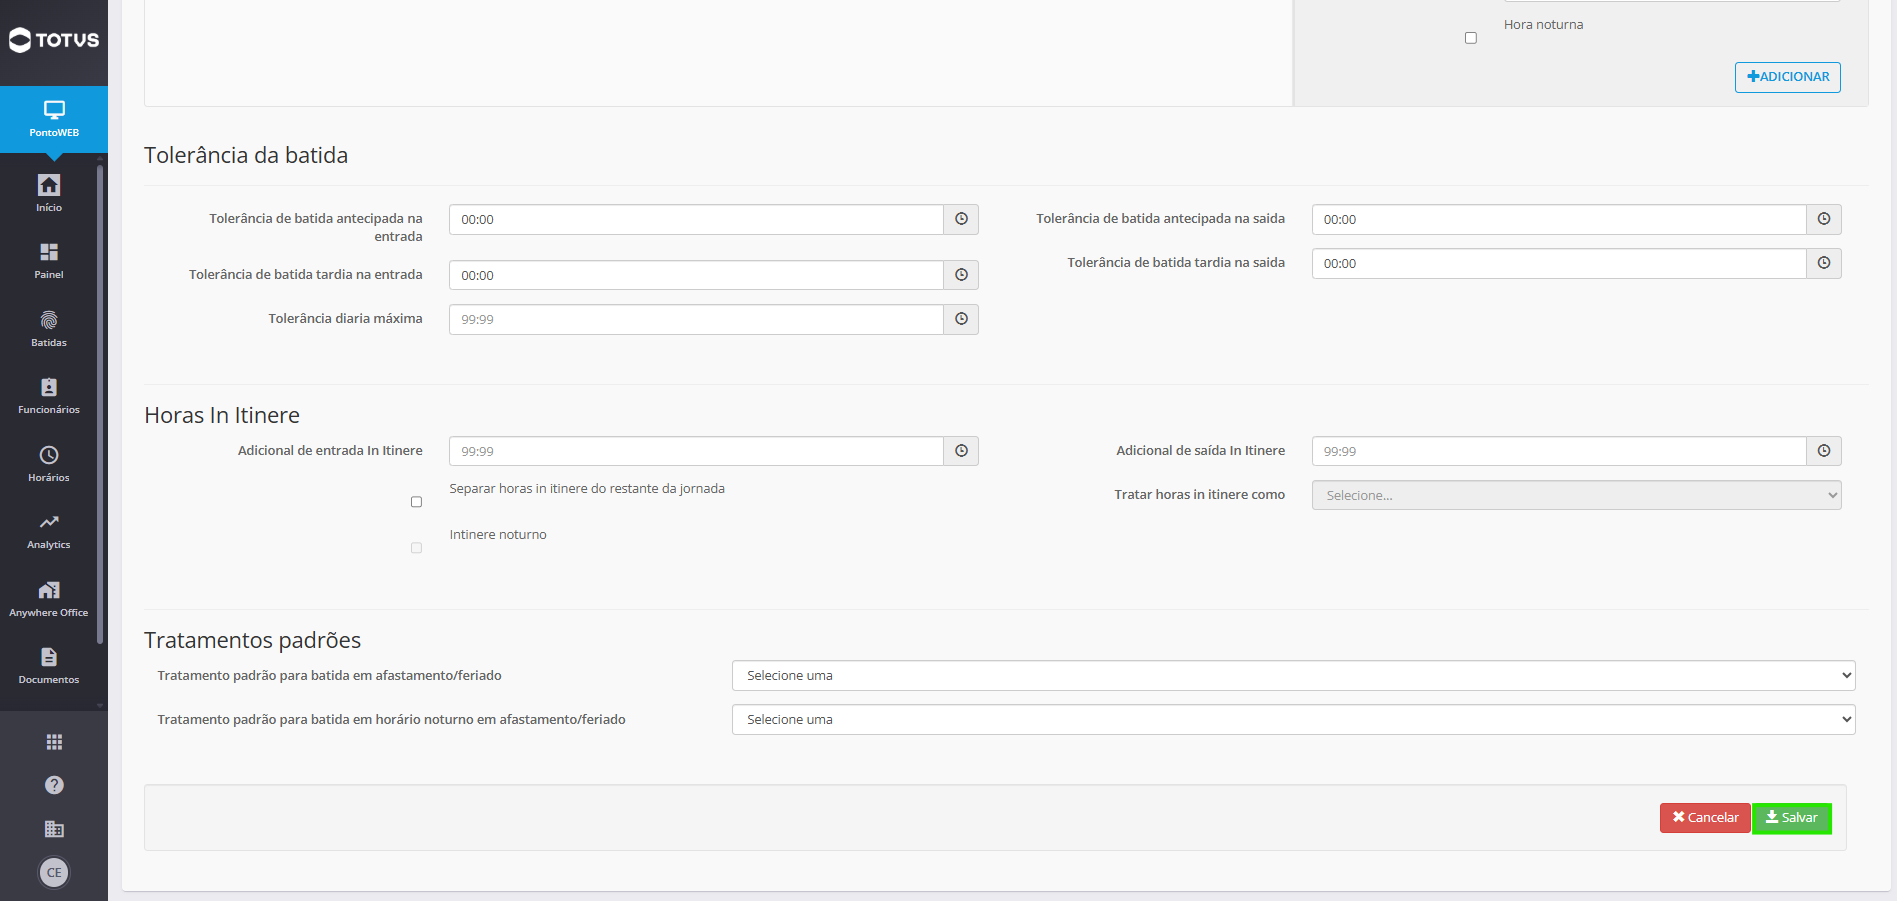Open the help question mark icon

coord(54,785)
